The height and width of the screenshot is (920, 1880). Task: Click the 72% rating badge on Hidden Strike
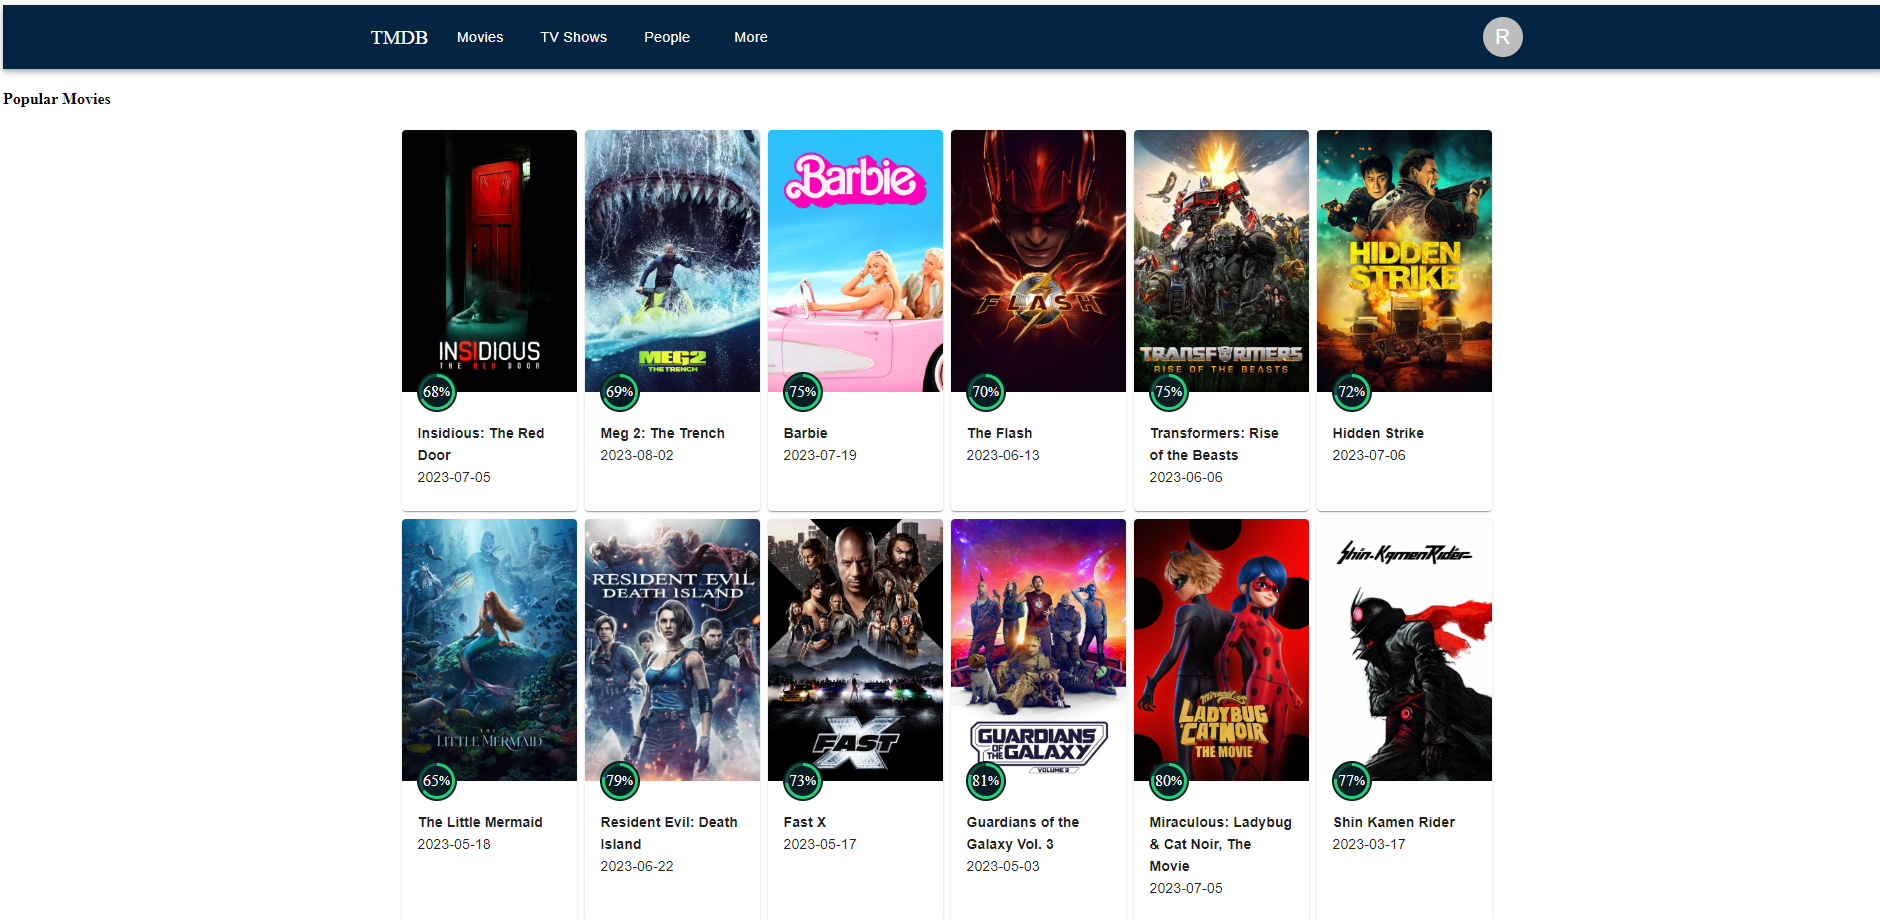click(x=1351, y=392)
